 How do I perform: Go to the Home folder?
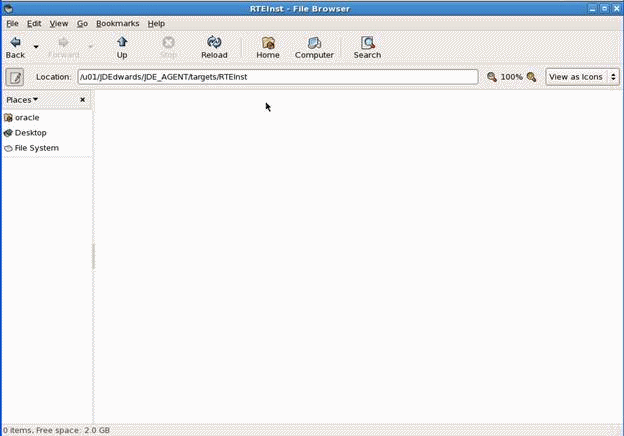(268, 47)
